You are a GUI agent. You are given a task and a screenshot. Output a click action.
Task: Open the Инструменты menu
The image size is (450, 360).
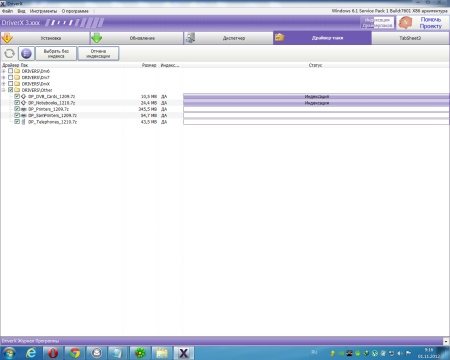coord(43,11)
